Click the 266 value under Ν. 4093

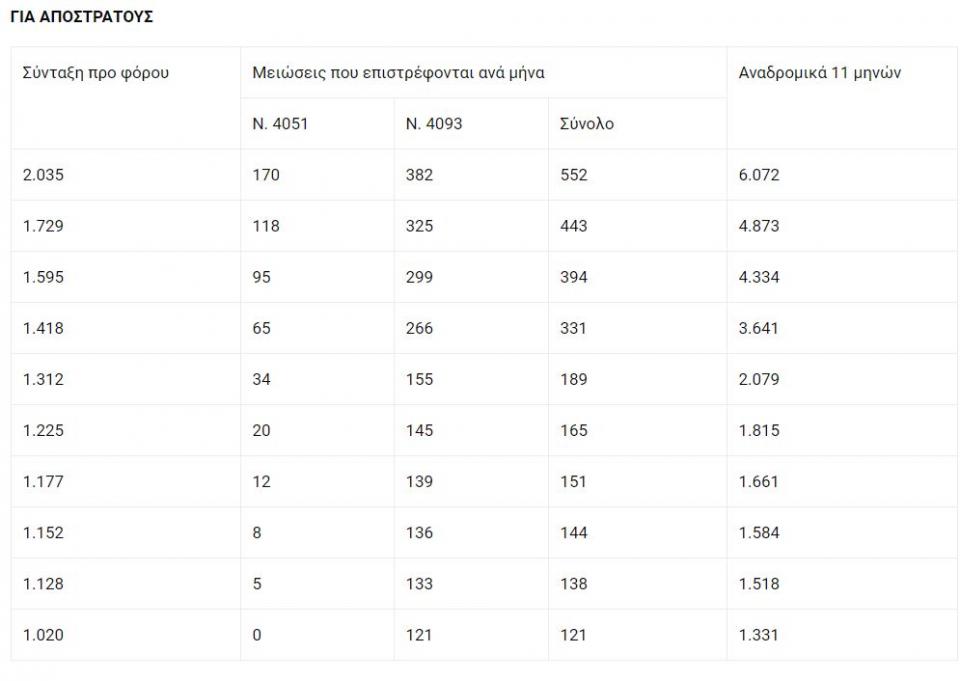[x=420, y=328]
